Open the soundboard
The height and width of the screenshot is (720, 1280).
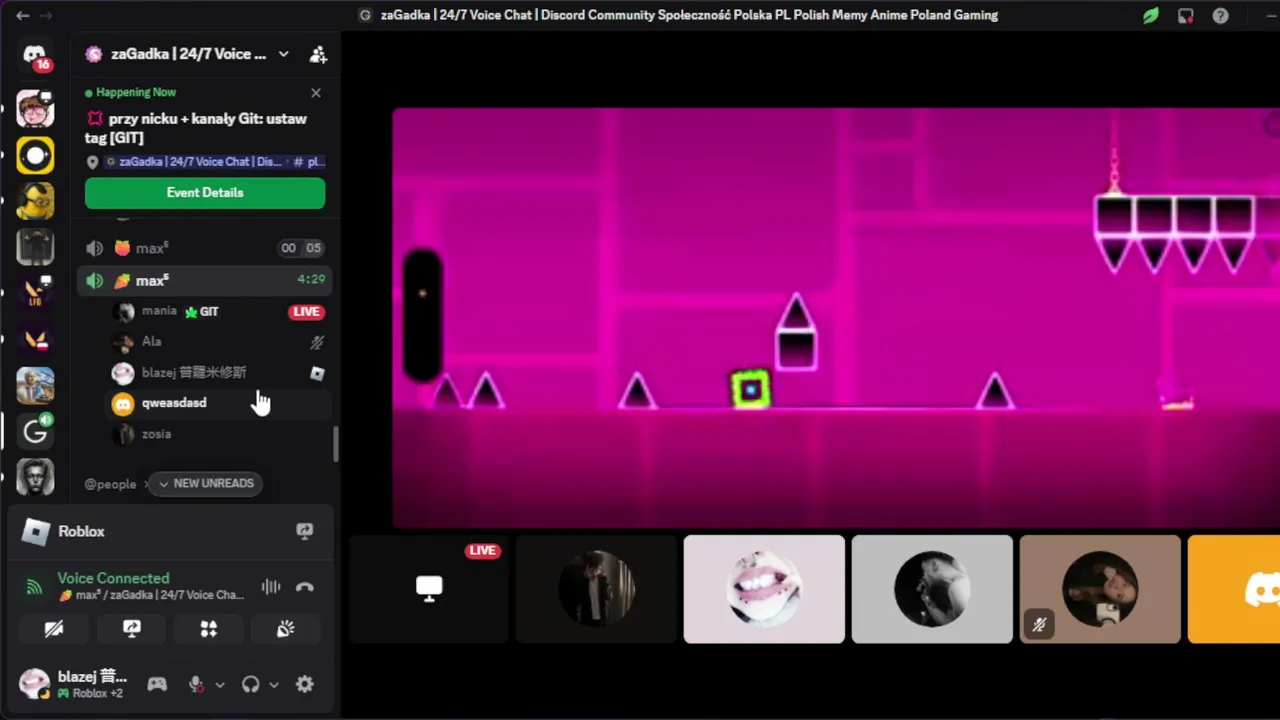pos(286,629)
